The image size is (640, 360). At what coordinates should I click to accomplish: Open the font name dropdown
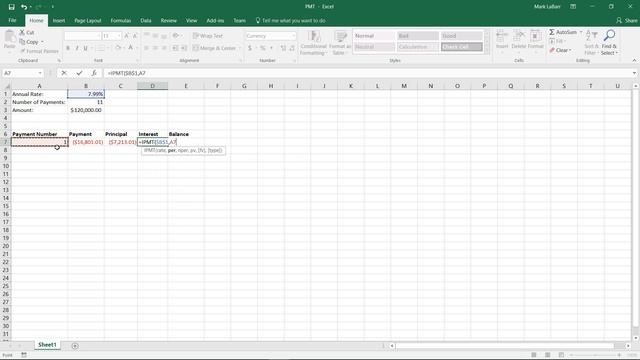click(99, 36)
